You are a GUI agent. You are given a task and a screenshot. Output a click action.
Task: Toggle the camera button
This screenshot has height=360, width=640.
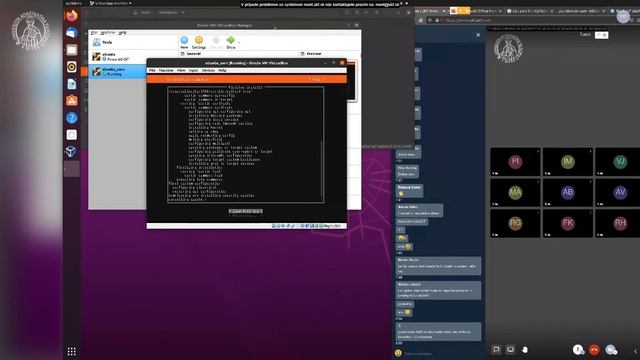611,349
